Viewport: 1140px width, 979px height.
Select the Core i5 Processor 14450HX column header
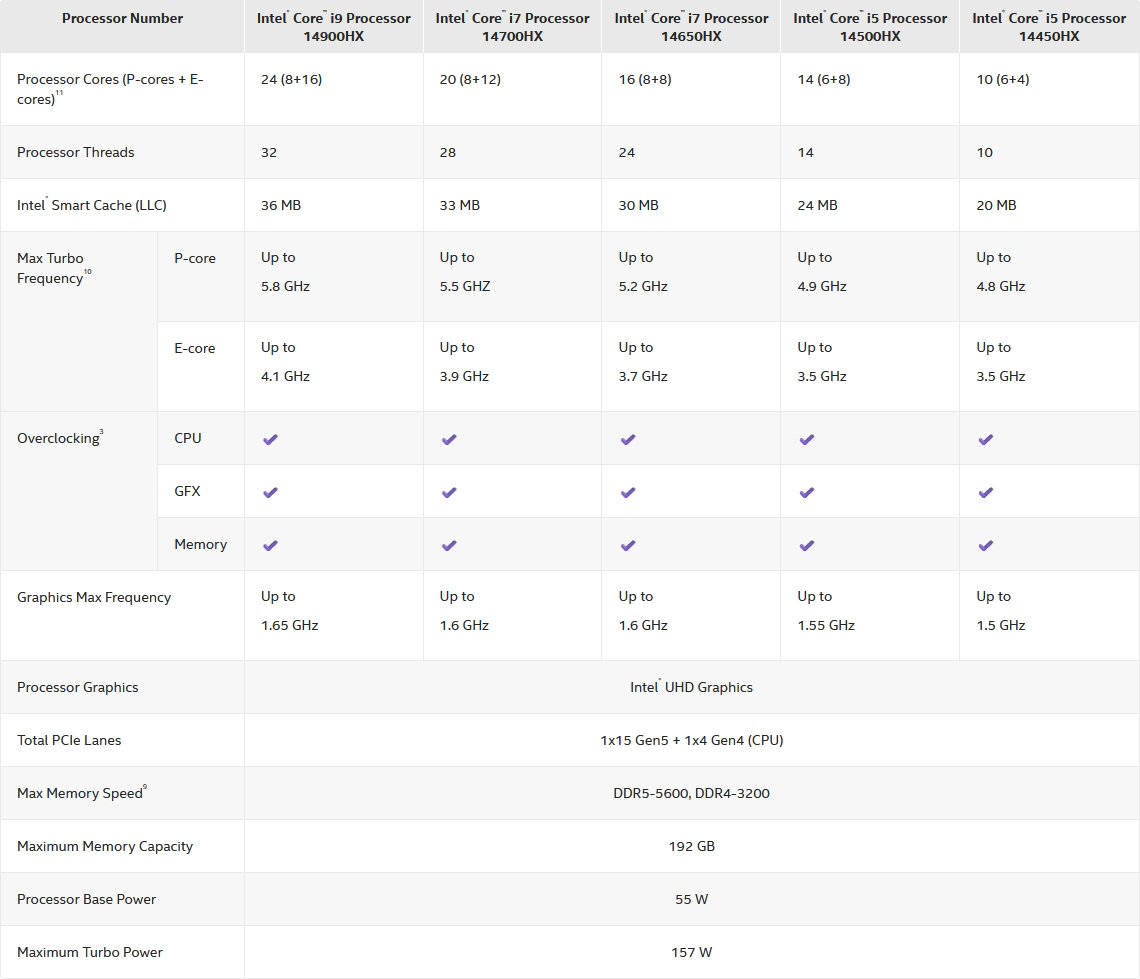click(1049, 27)
